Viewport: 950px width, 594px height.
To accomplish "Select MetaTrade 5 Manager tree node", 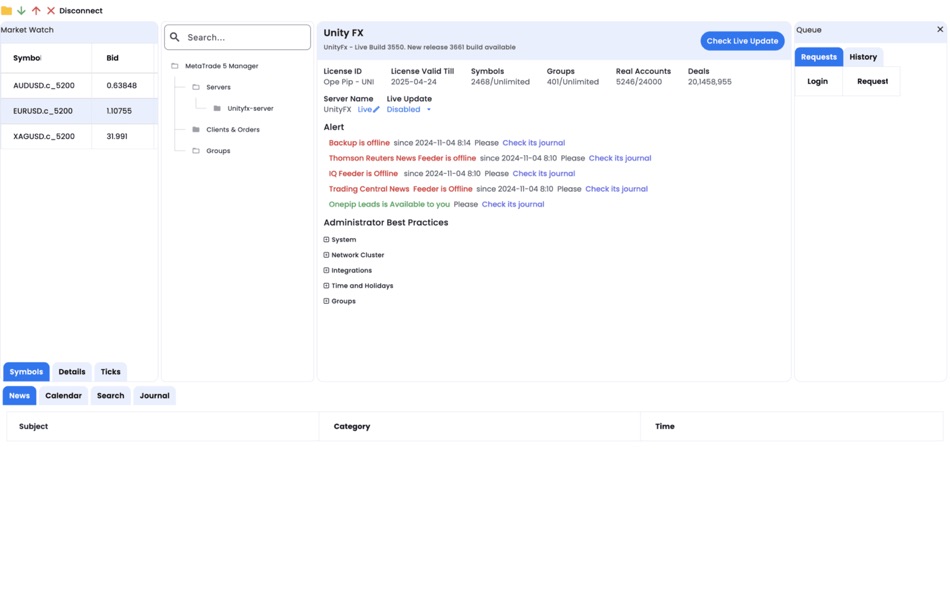I will point(222,65).
